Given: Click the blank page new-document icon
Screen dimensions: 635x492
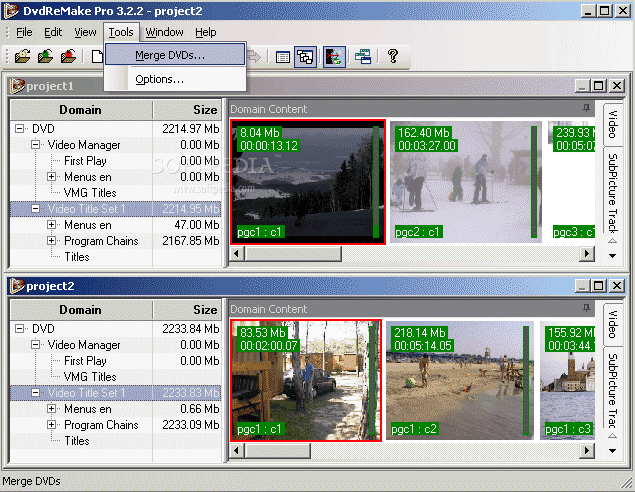Looking at the screenshot, I should pos(97,56).
